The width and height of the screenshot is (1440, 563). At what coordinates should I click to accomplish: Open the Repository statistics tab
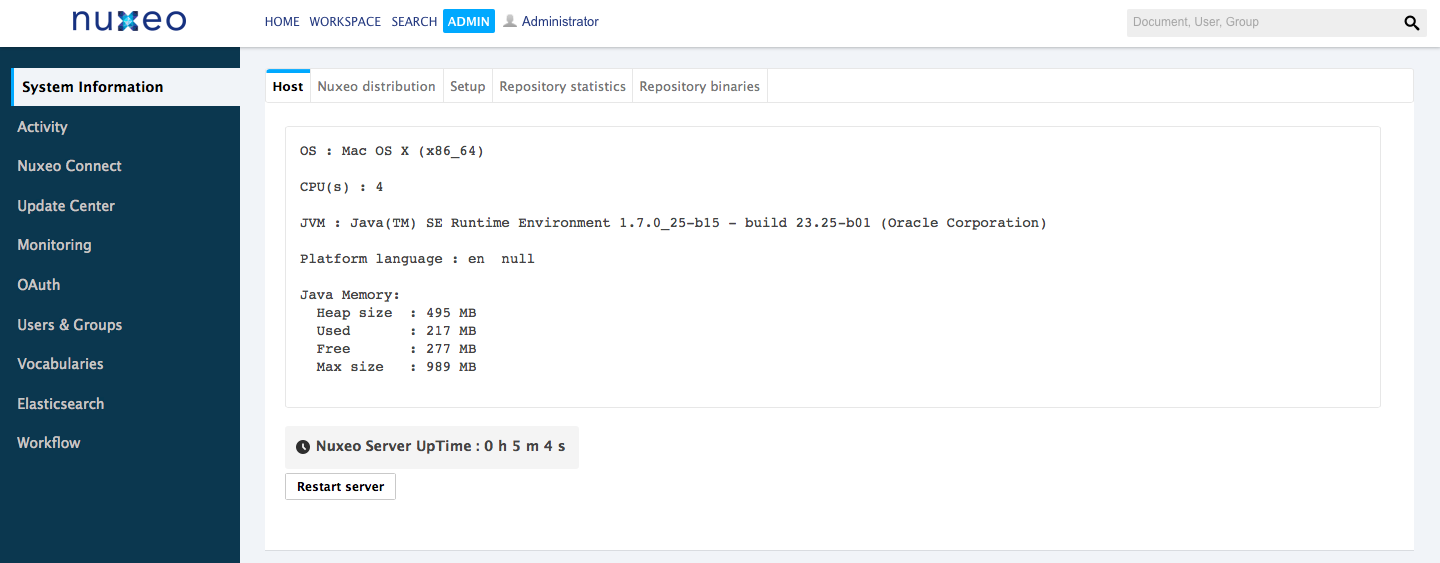coord(562,86)
